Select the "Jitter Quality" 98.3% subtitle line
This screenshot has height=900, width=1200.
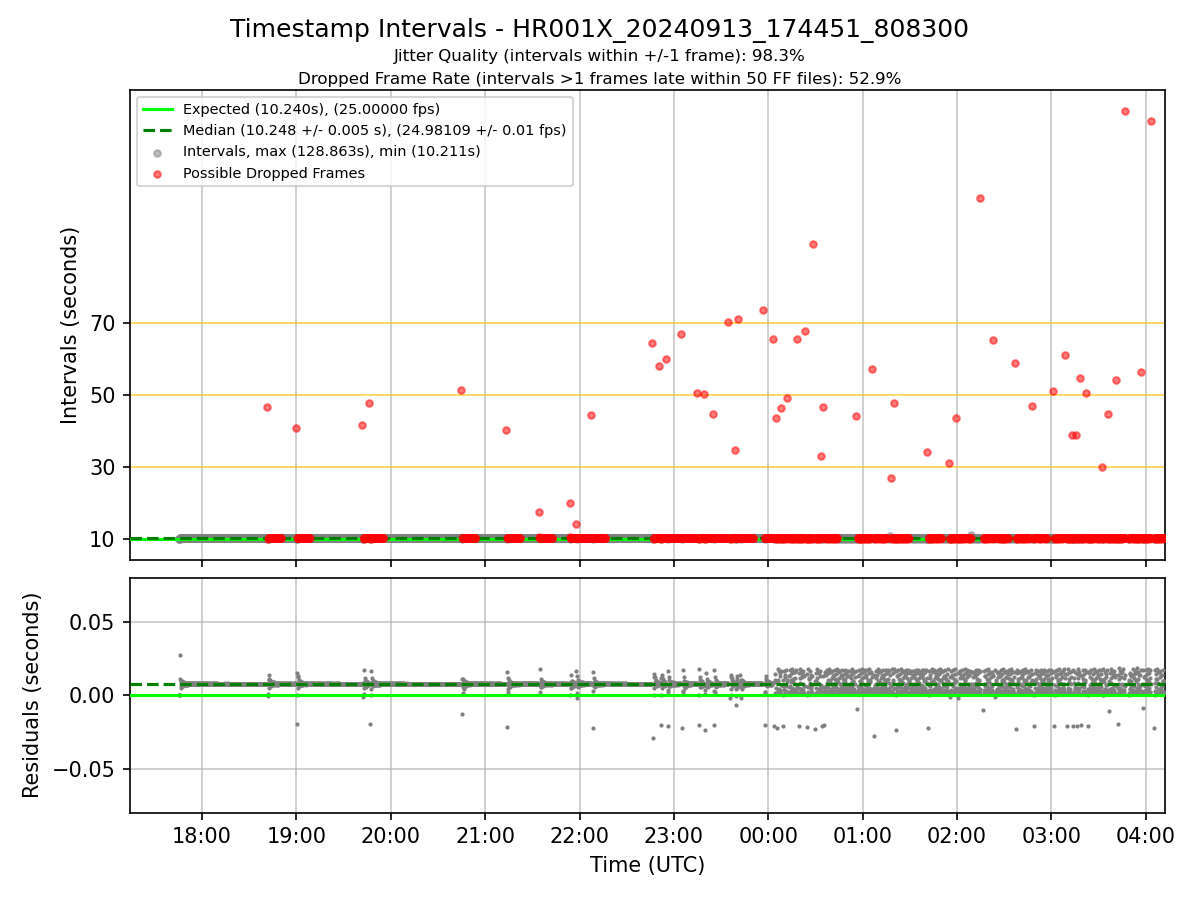coord(599,56)
